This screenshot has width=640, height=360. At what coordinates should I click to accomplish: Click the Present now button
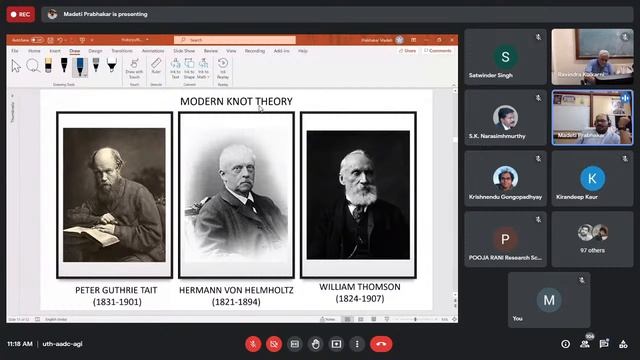point(336,344)
